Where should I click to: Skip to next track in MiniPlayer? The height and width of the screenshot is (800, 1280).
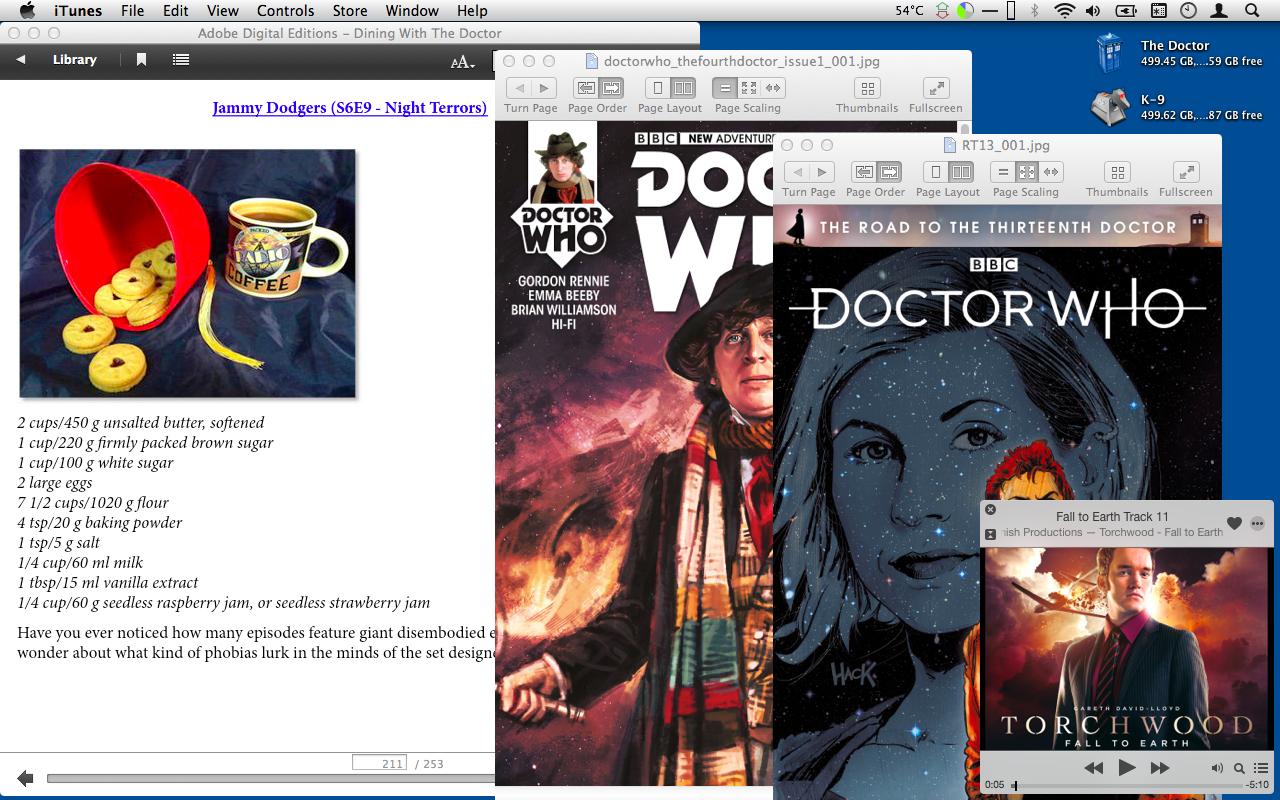[x=1159, y=768]
